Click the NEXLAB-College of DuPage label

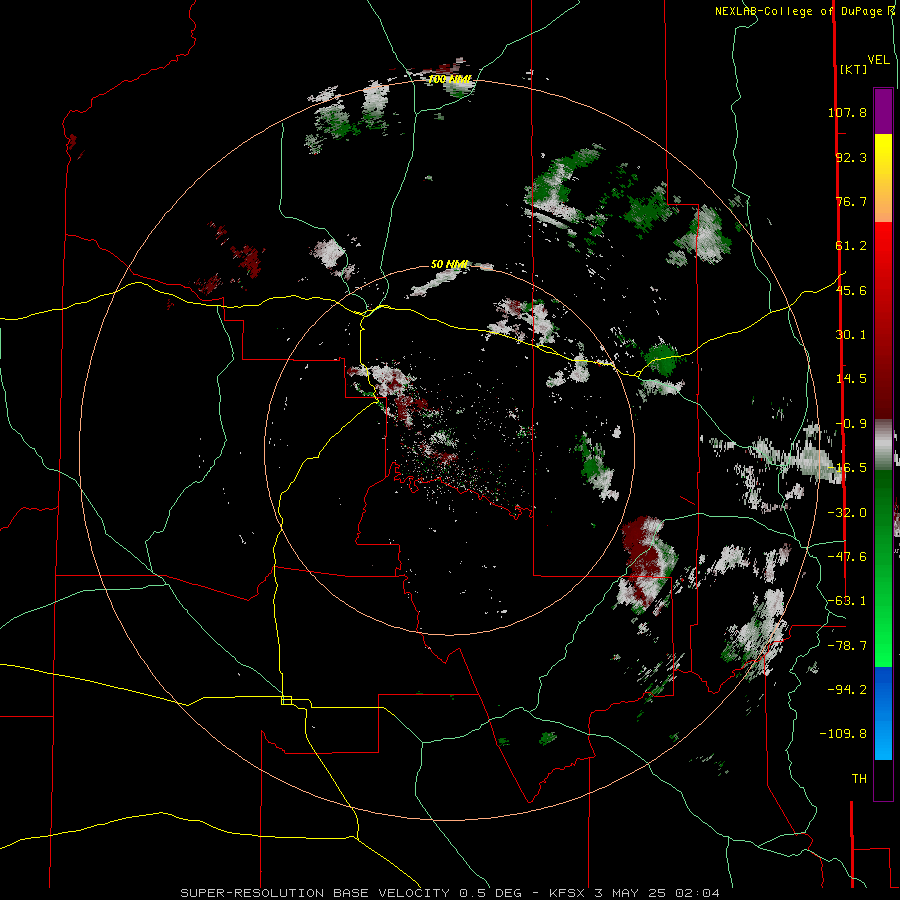tap(800, 11)
